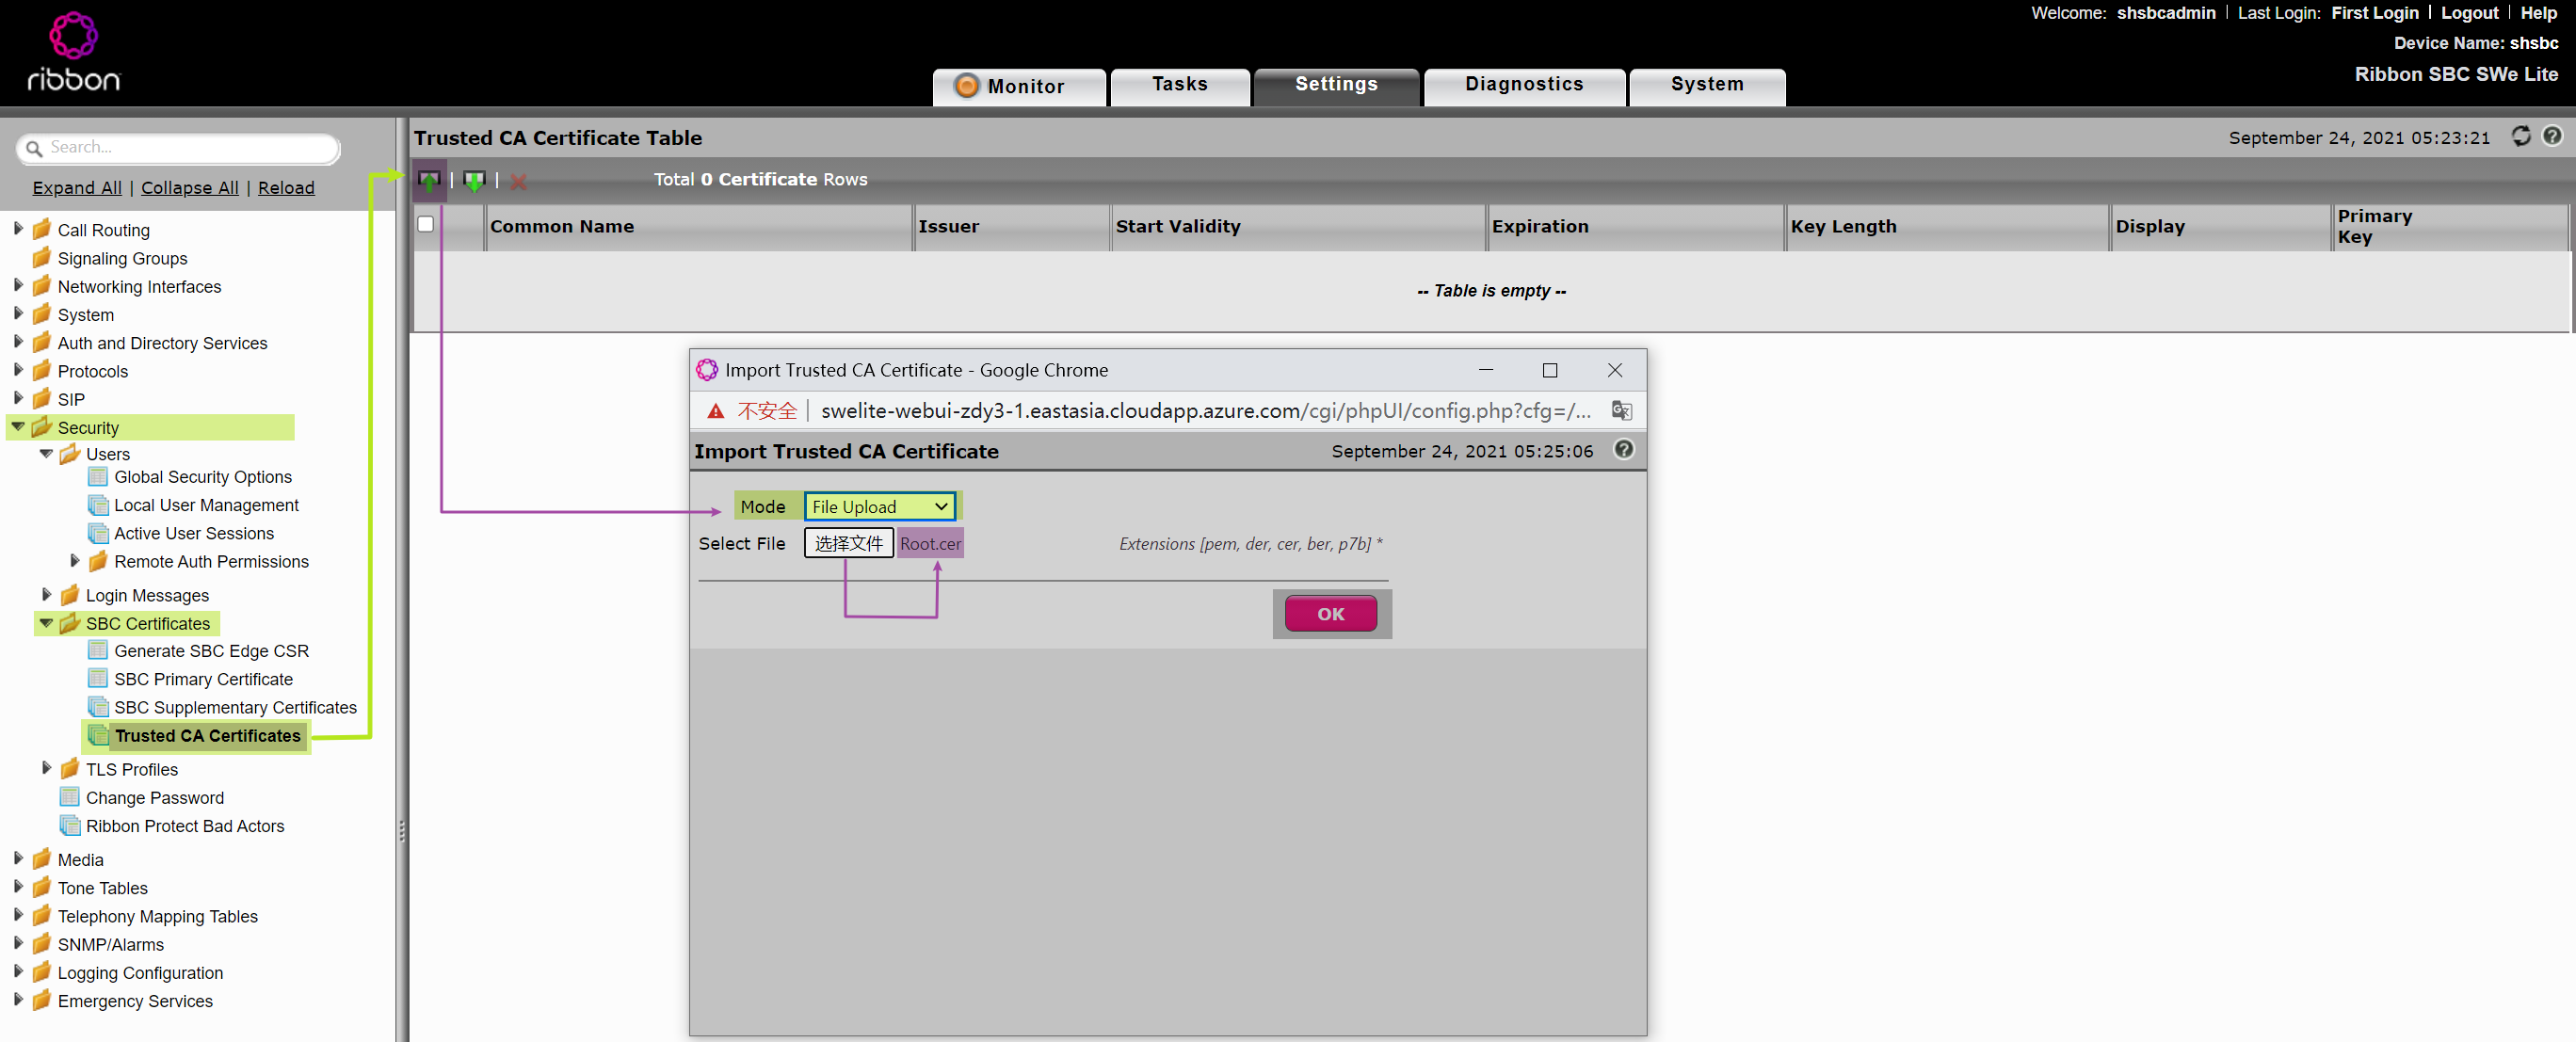Open the Logging Configuration tree item
This screenshot has height=1042, width=2576.
point(140,973)
